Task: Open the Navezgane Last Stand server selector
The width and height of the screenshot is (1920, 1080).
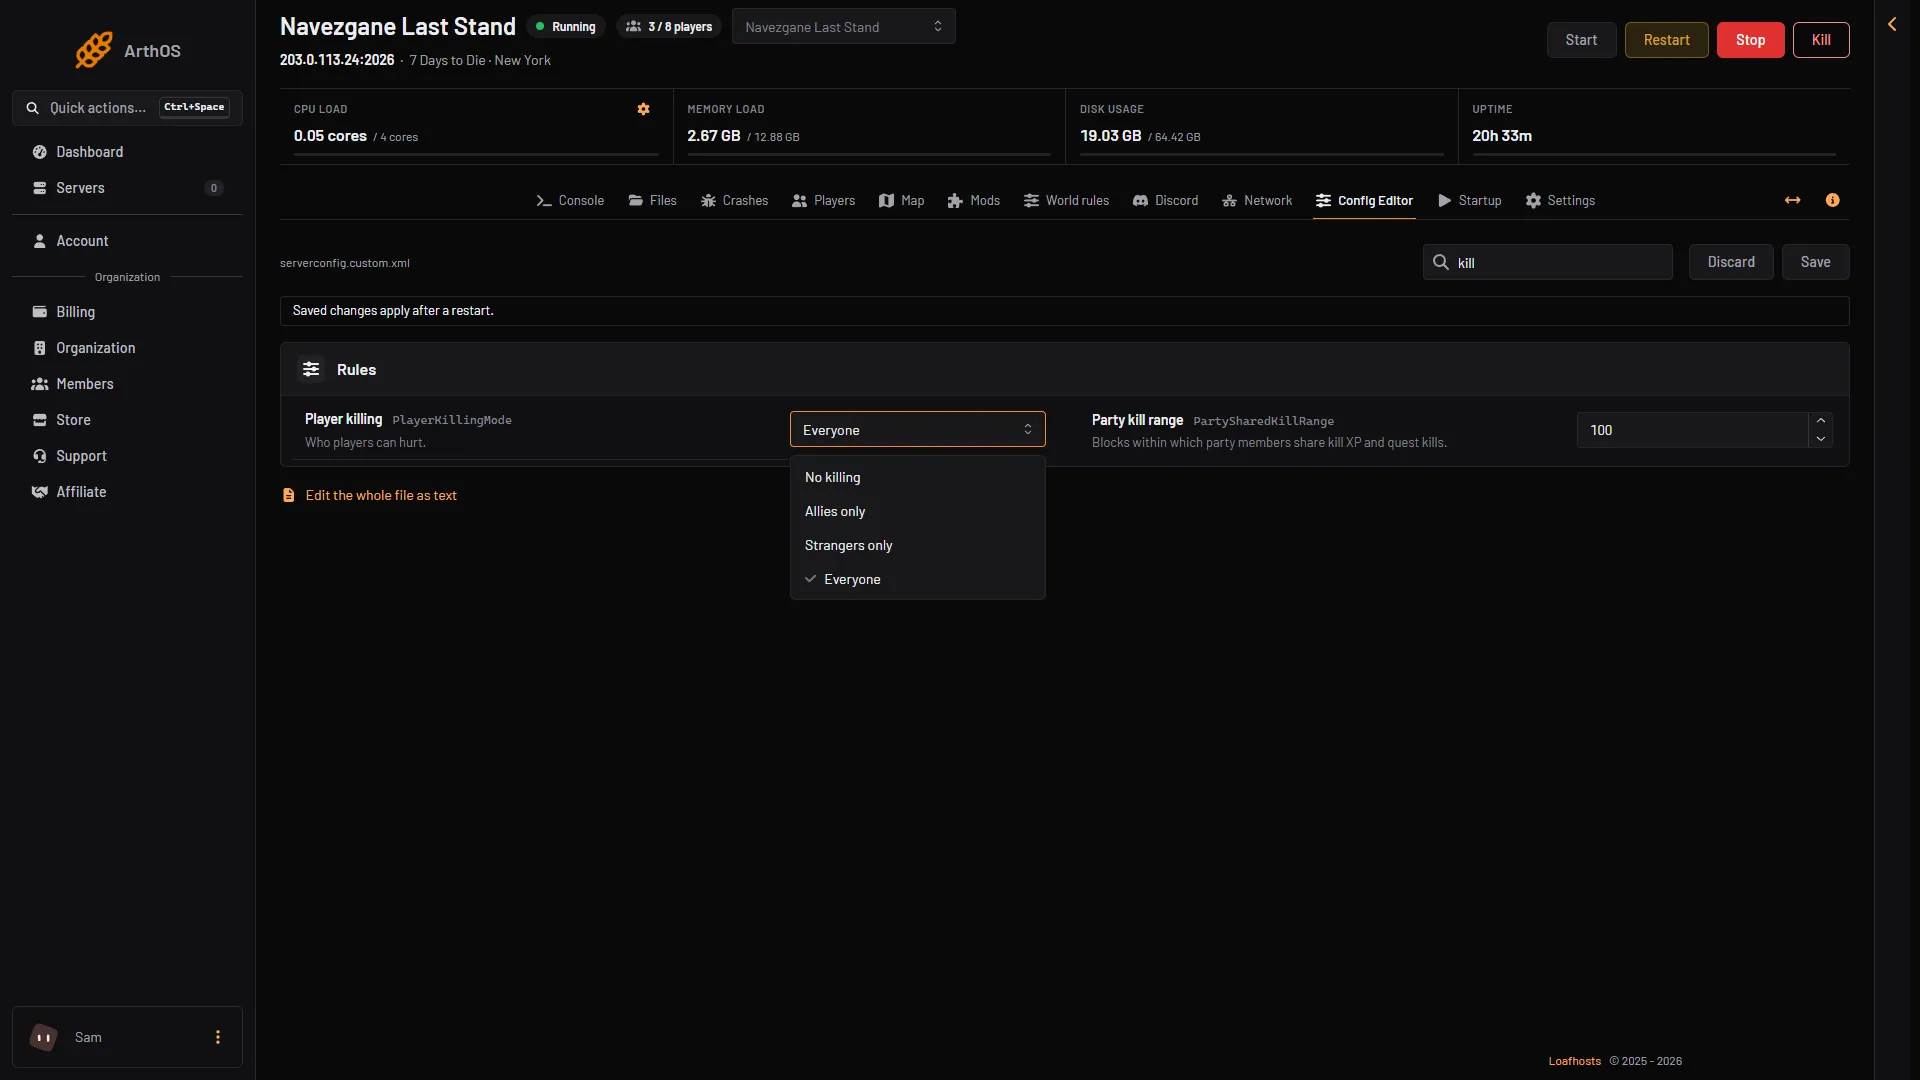Action: click(x=843, y=27)
